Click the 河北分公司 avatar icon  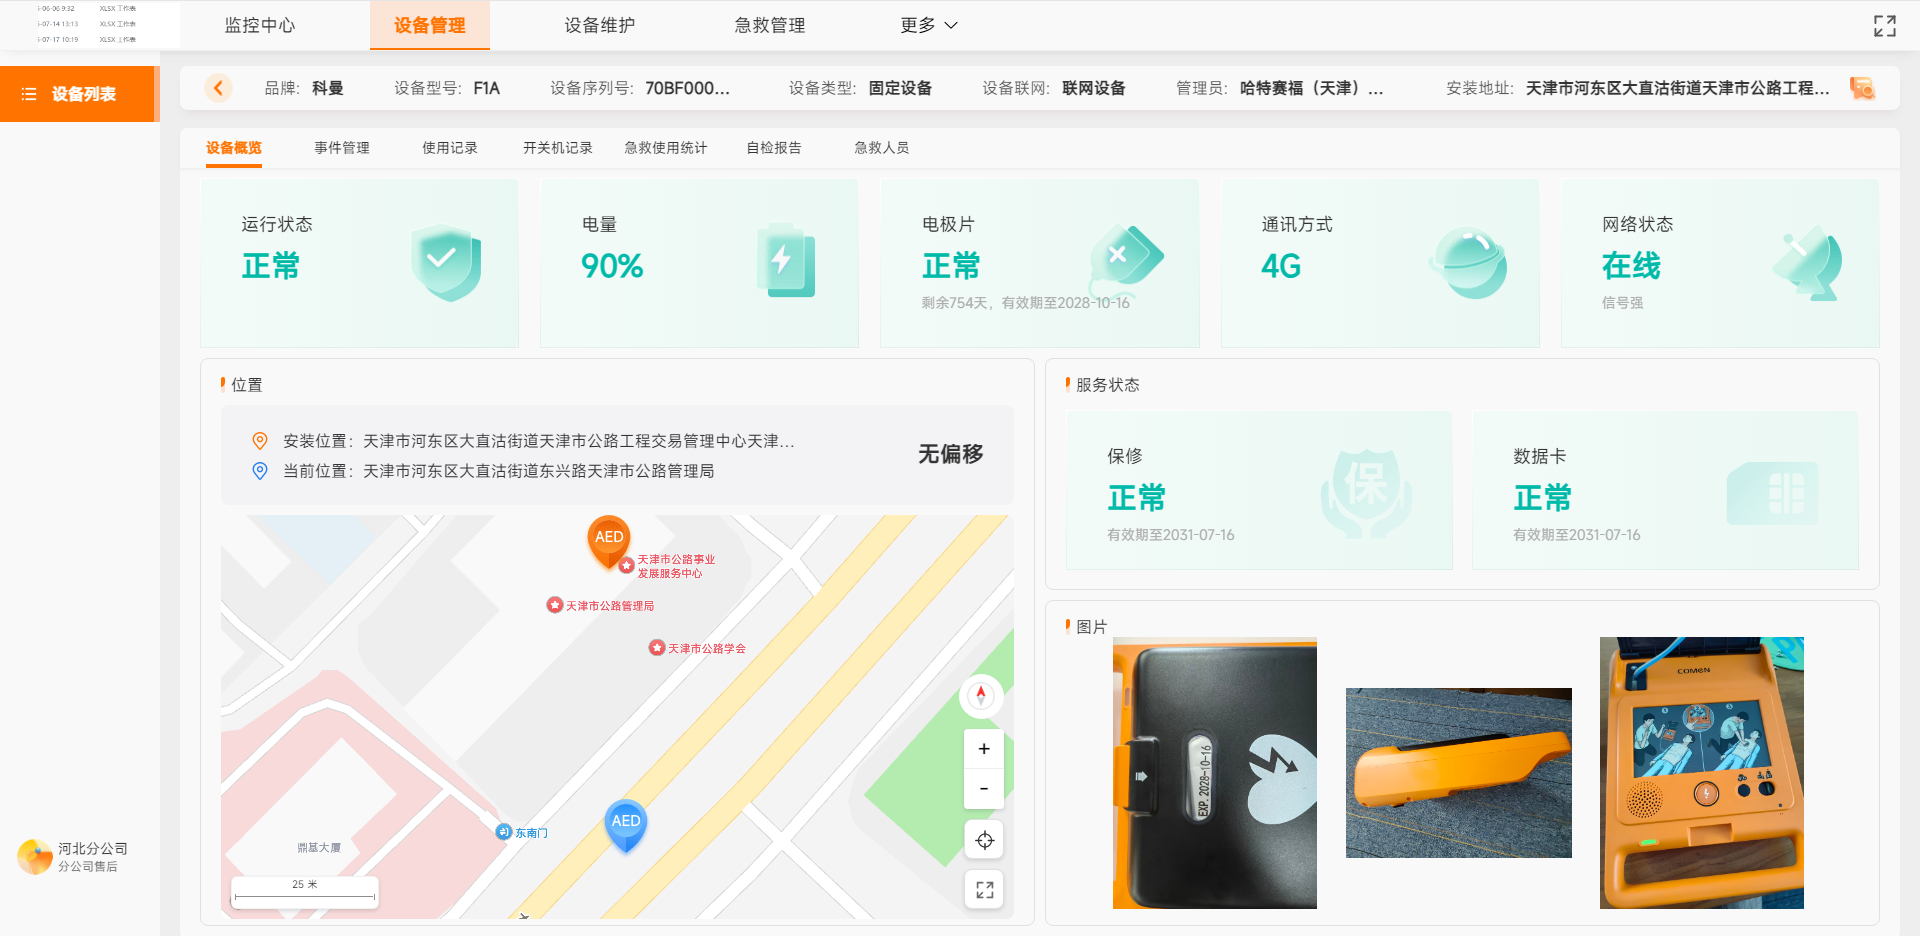point(35,857)
